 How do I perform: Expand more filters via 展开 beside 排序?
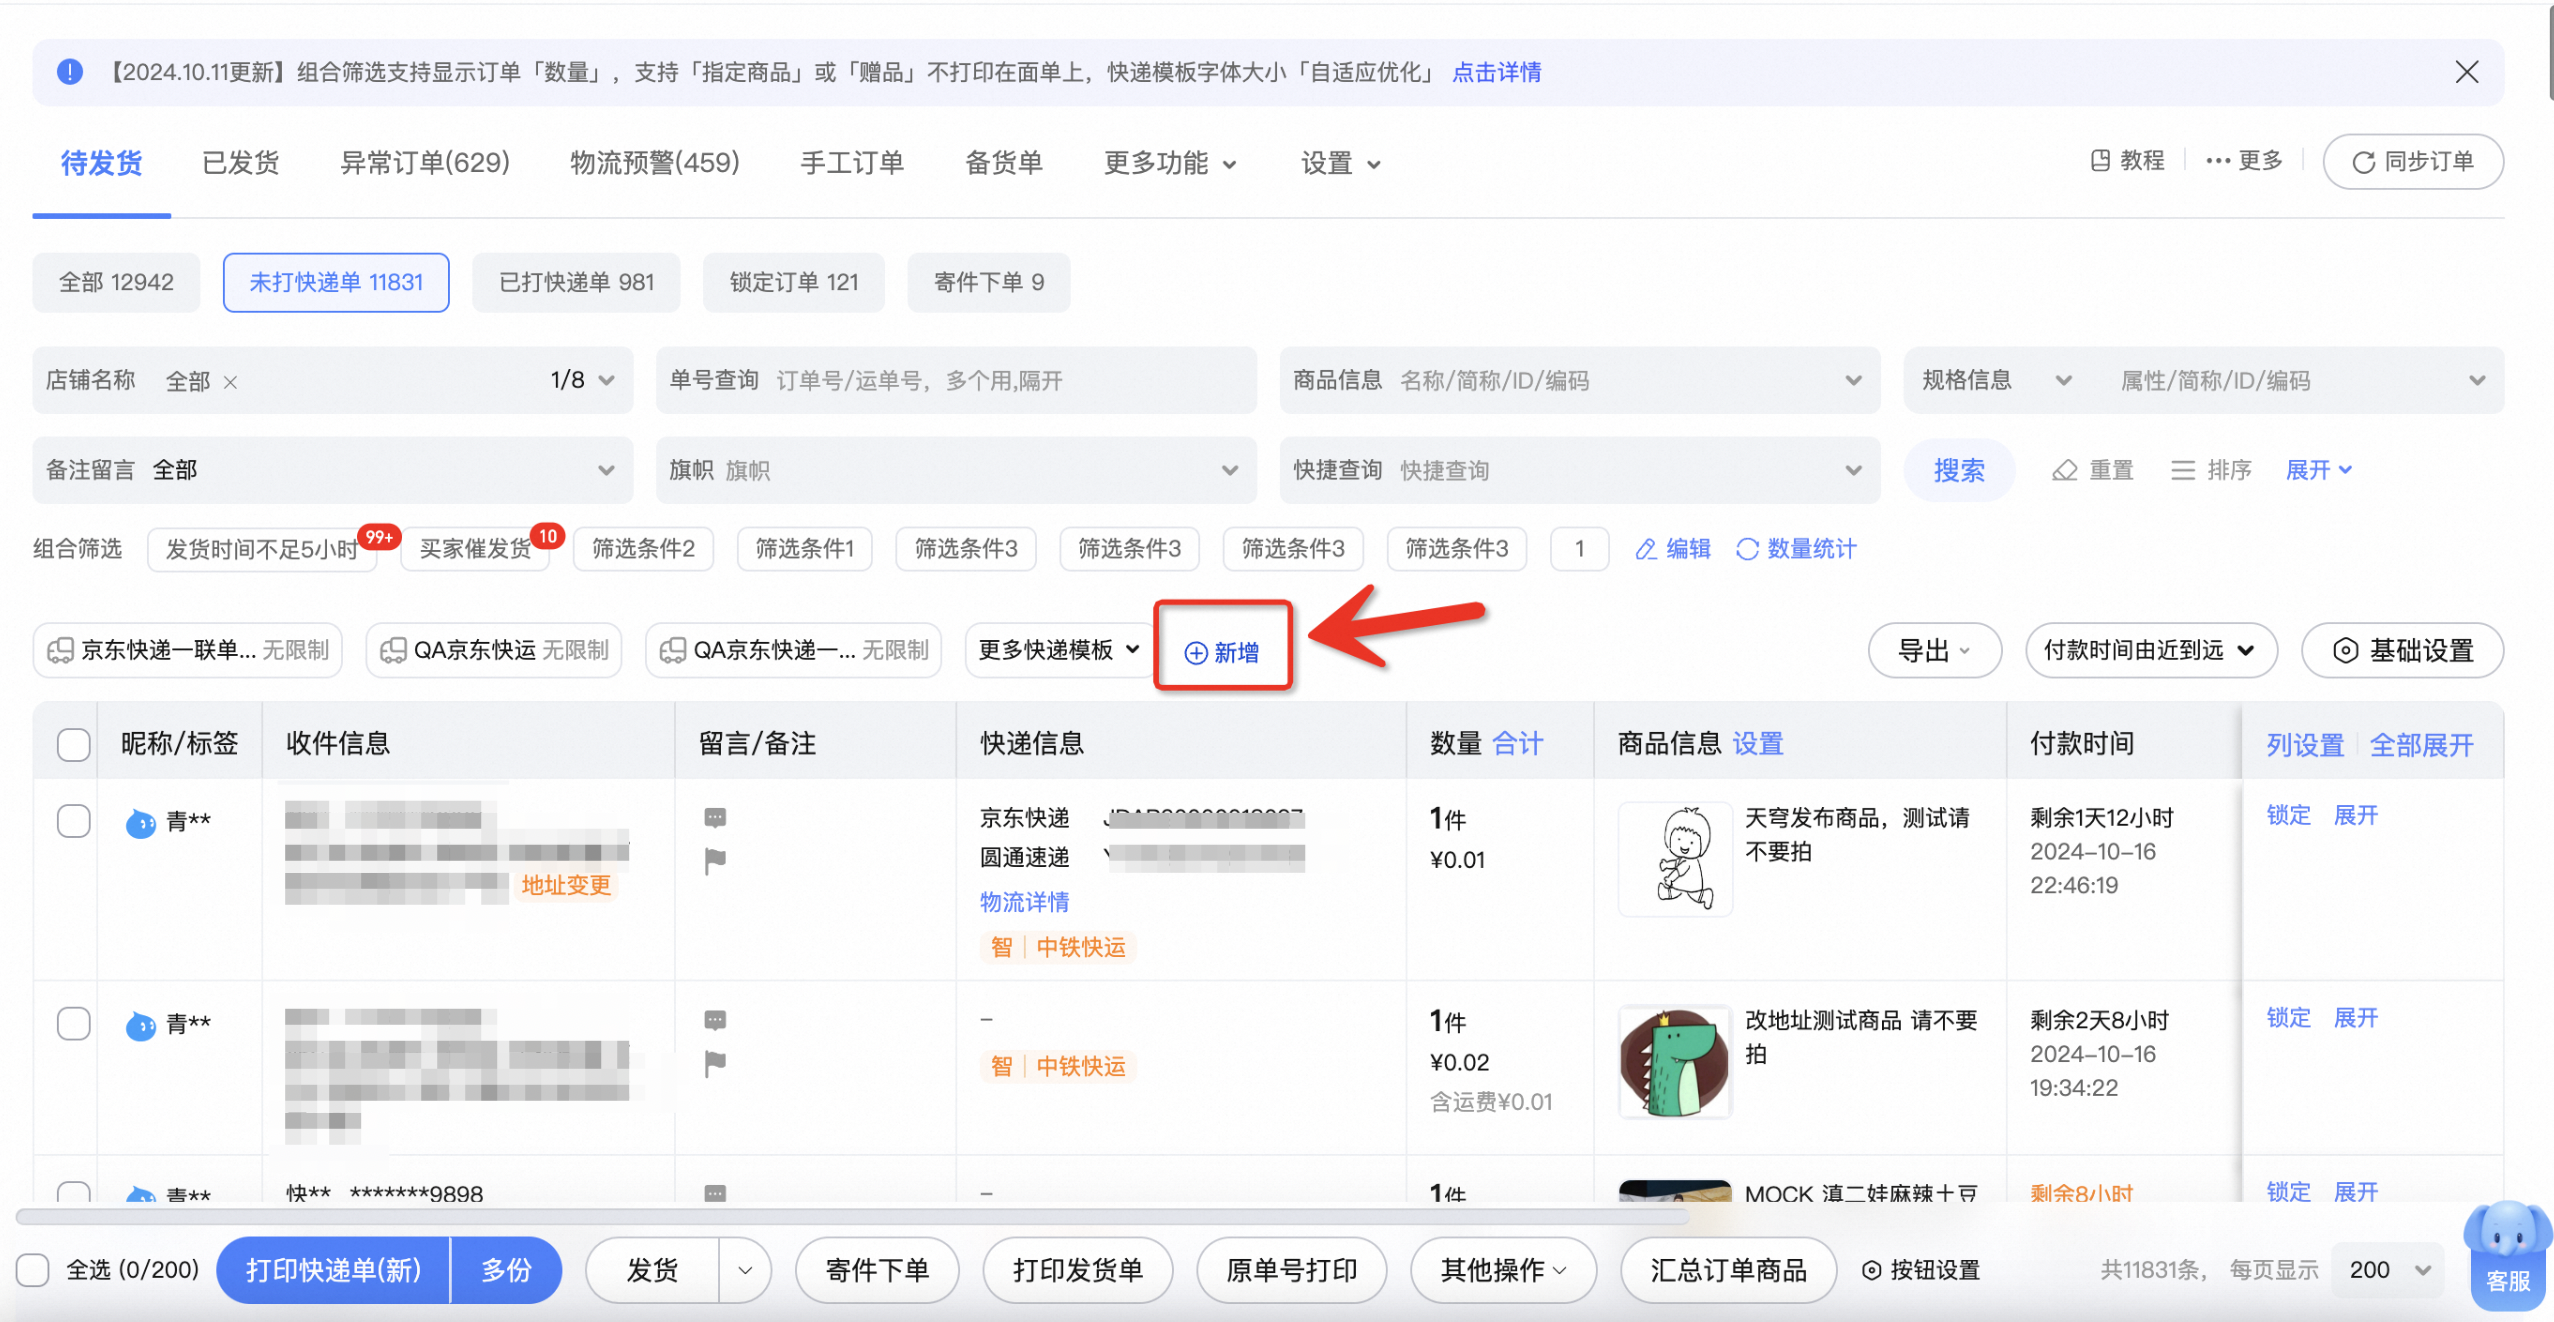coord(2319,470)
